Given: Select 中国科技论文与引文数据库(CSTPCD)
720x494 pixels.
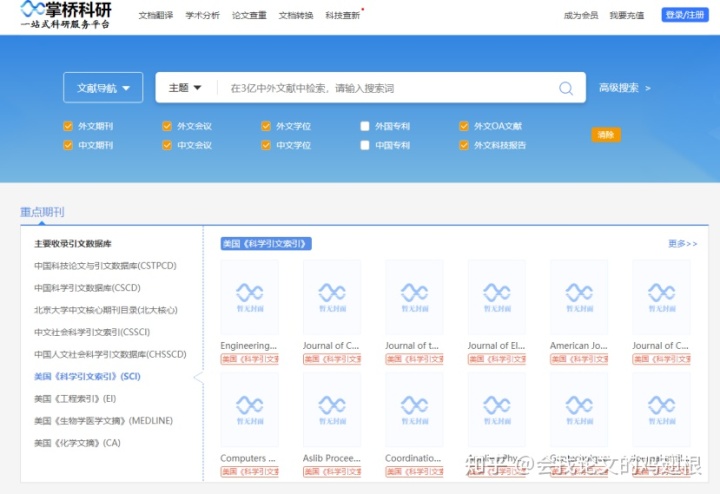Looking at the screenshot, I should 105,265.
